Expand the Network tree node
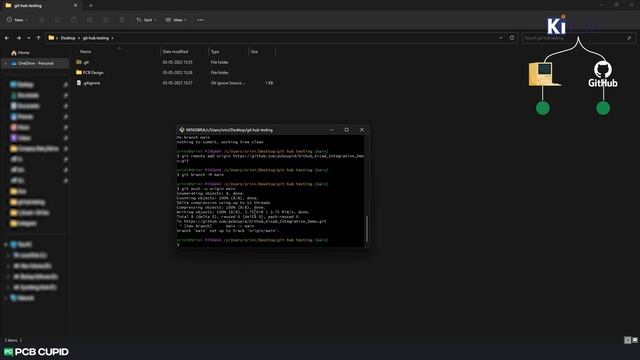640x360 pixels. pos(6,298)
